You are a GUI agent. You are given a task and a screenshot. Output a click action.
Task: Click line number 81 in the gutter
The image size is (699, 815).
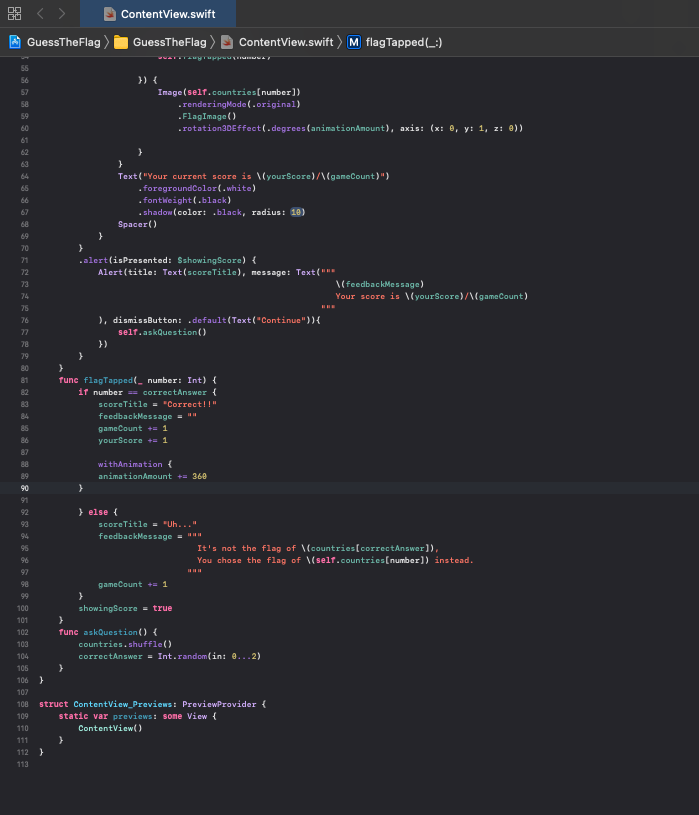24,380
